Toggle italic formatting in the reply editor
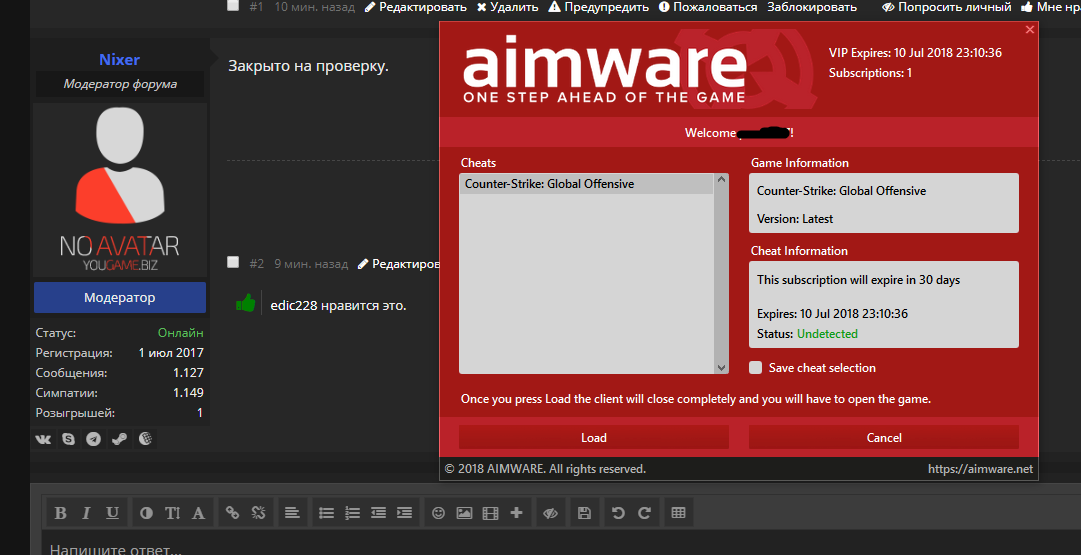The width and height of the screenshot is (1081, 555). 86,513
